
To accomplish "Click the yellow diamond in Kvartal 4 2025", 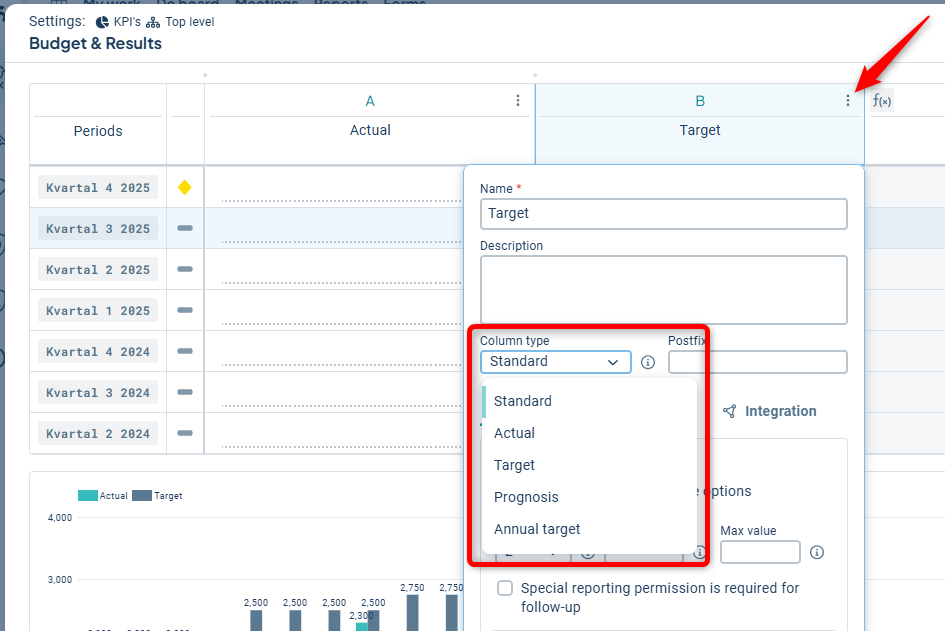I will pyautogui.click(x=184, y=187).
